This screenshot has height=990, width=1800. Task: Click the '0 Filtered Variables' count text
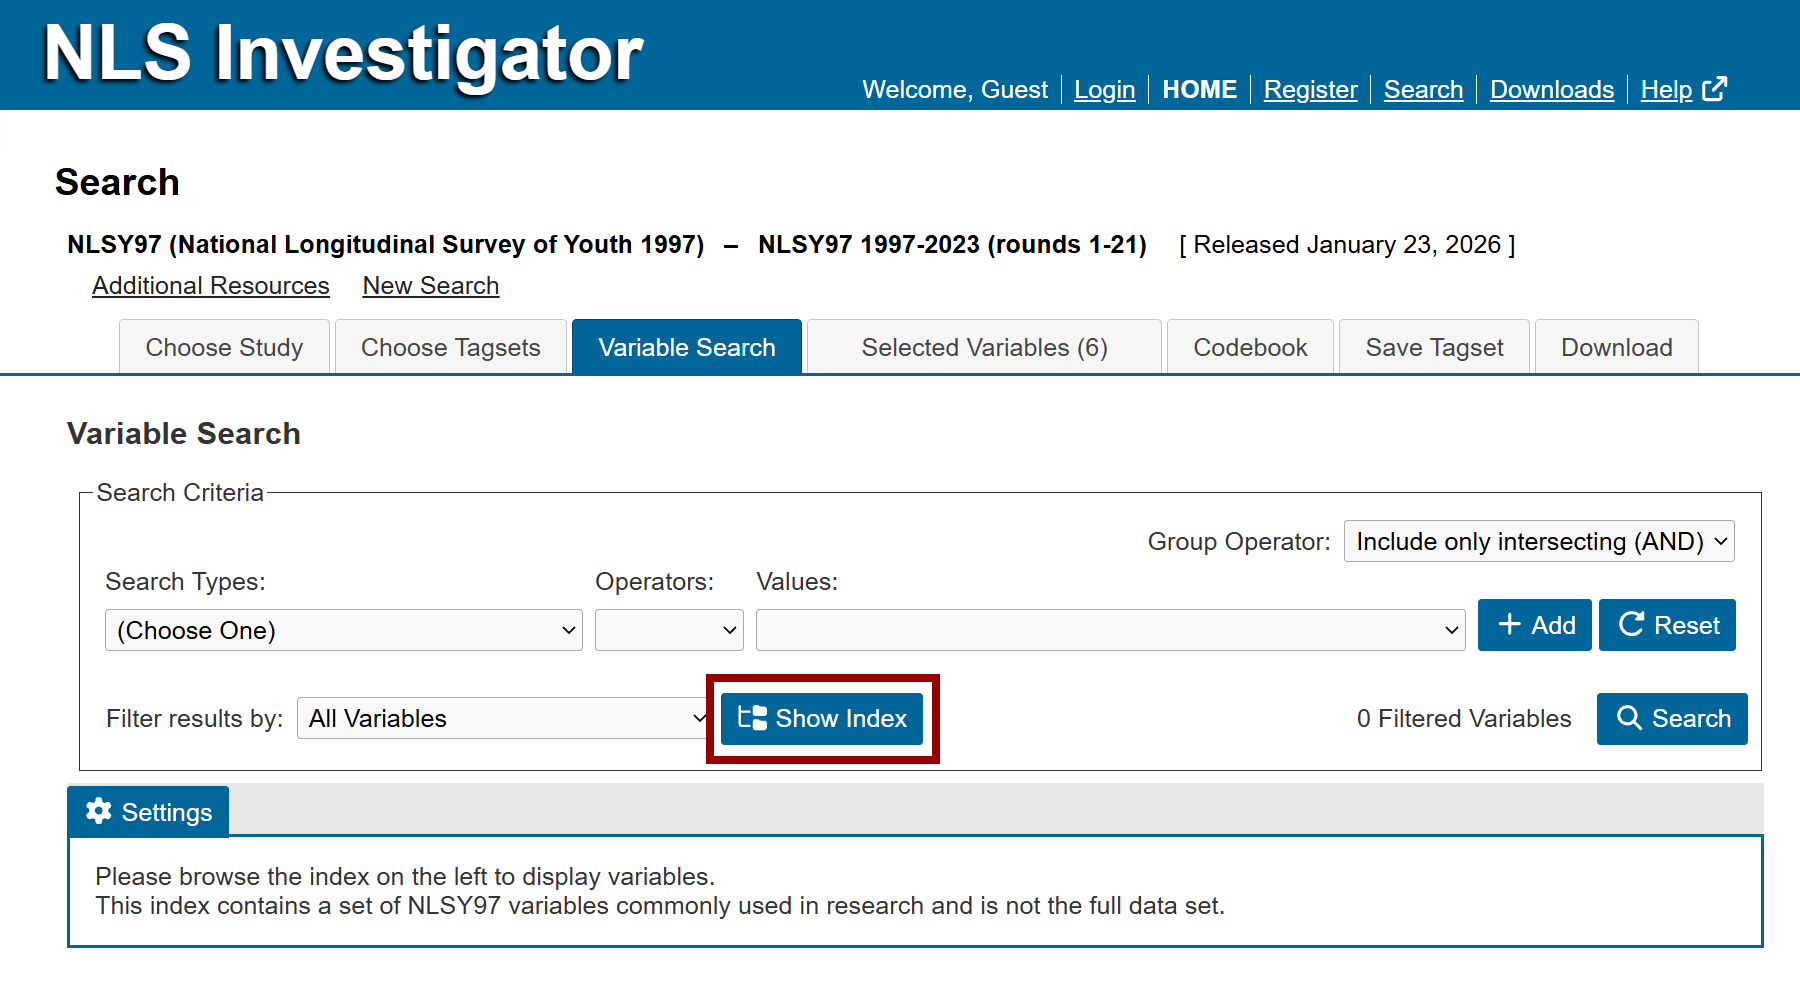point(1464,718)
